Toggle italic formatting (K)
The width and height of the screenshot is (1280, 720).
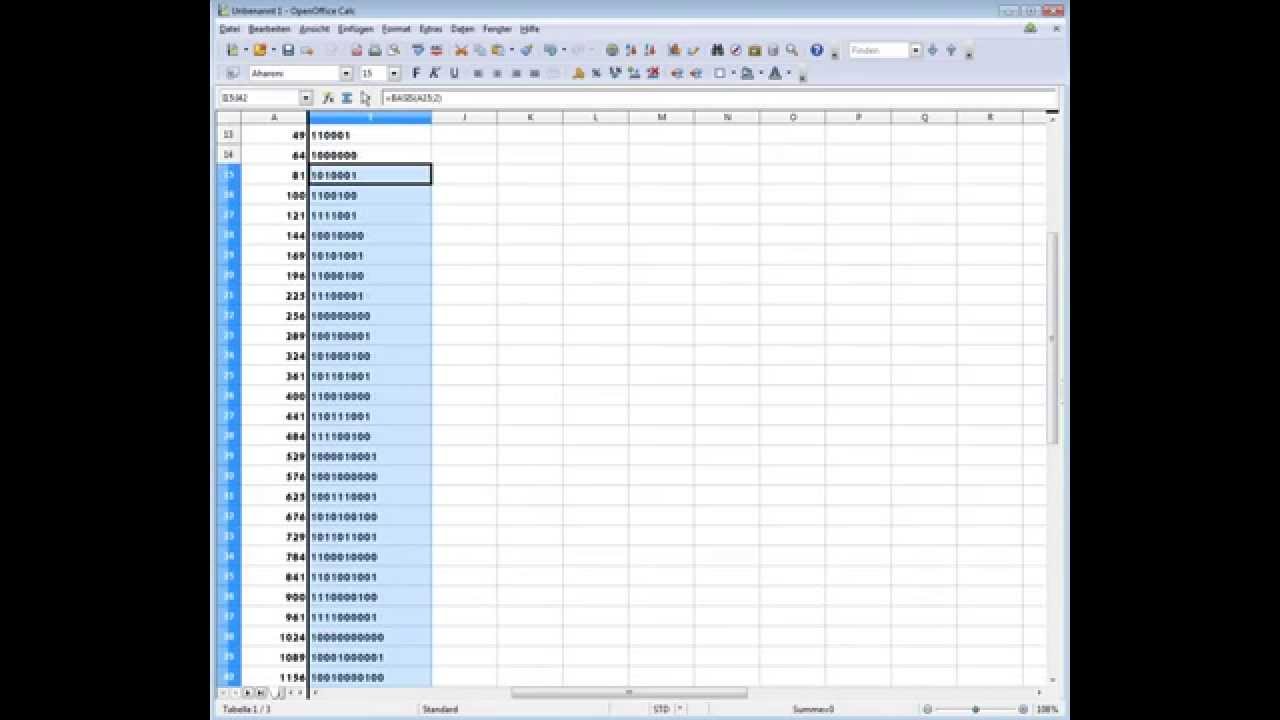(435, 73)
